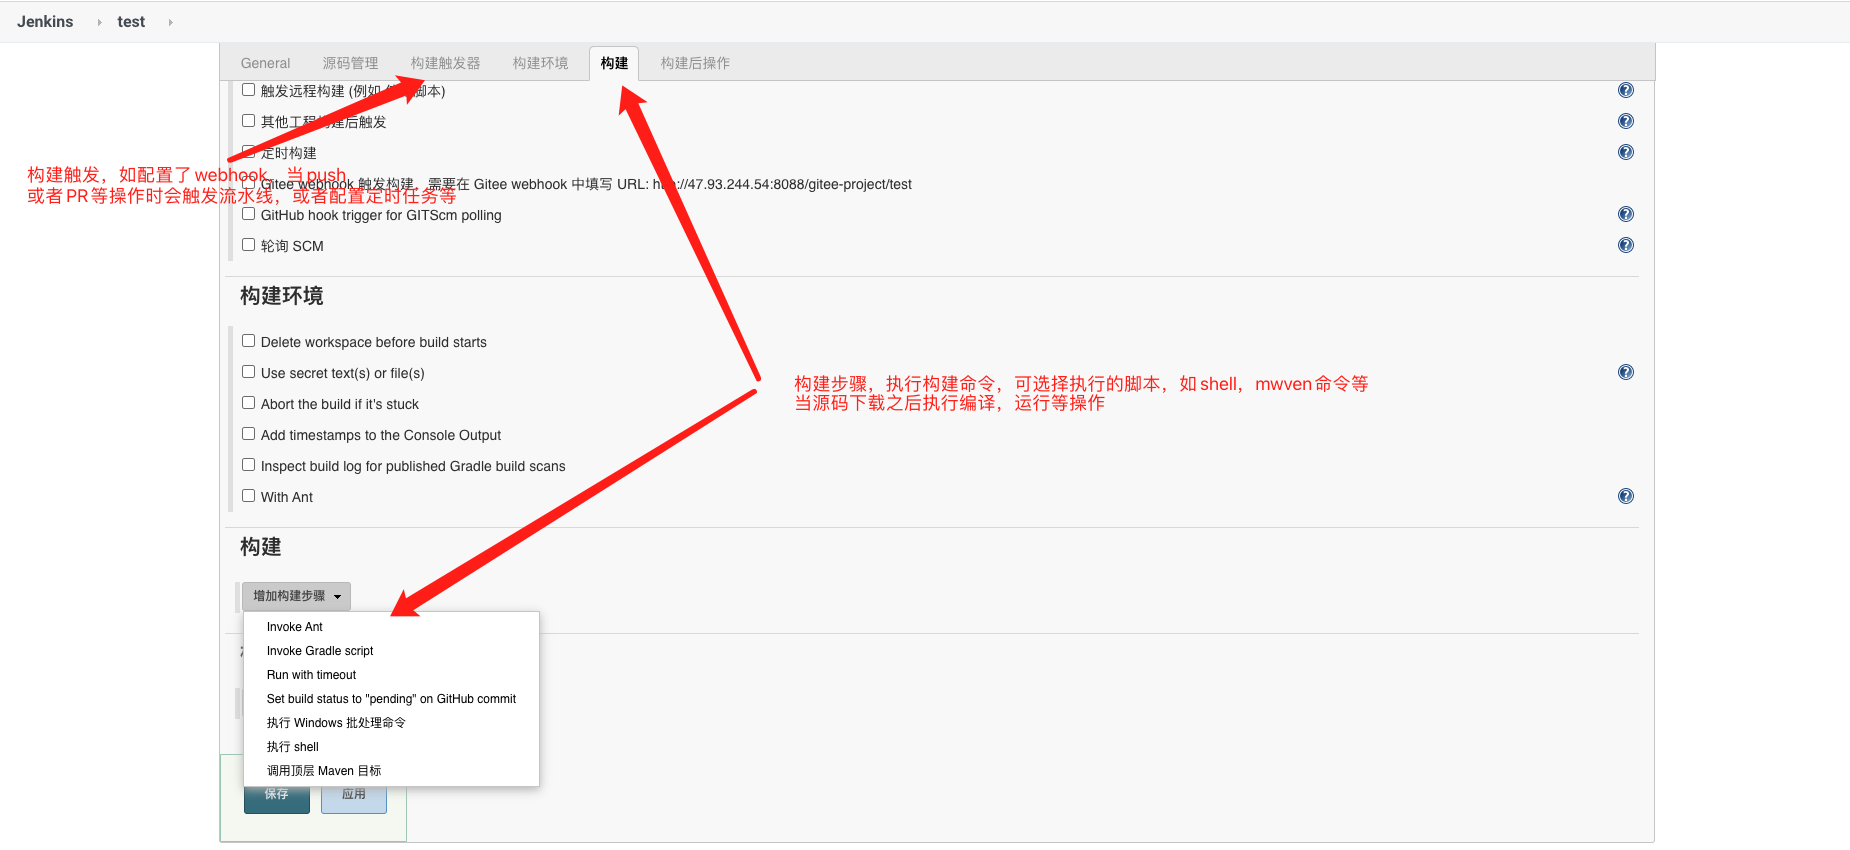Click help icon for 触发远程构建 option

[x=1625, y=90]
